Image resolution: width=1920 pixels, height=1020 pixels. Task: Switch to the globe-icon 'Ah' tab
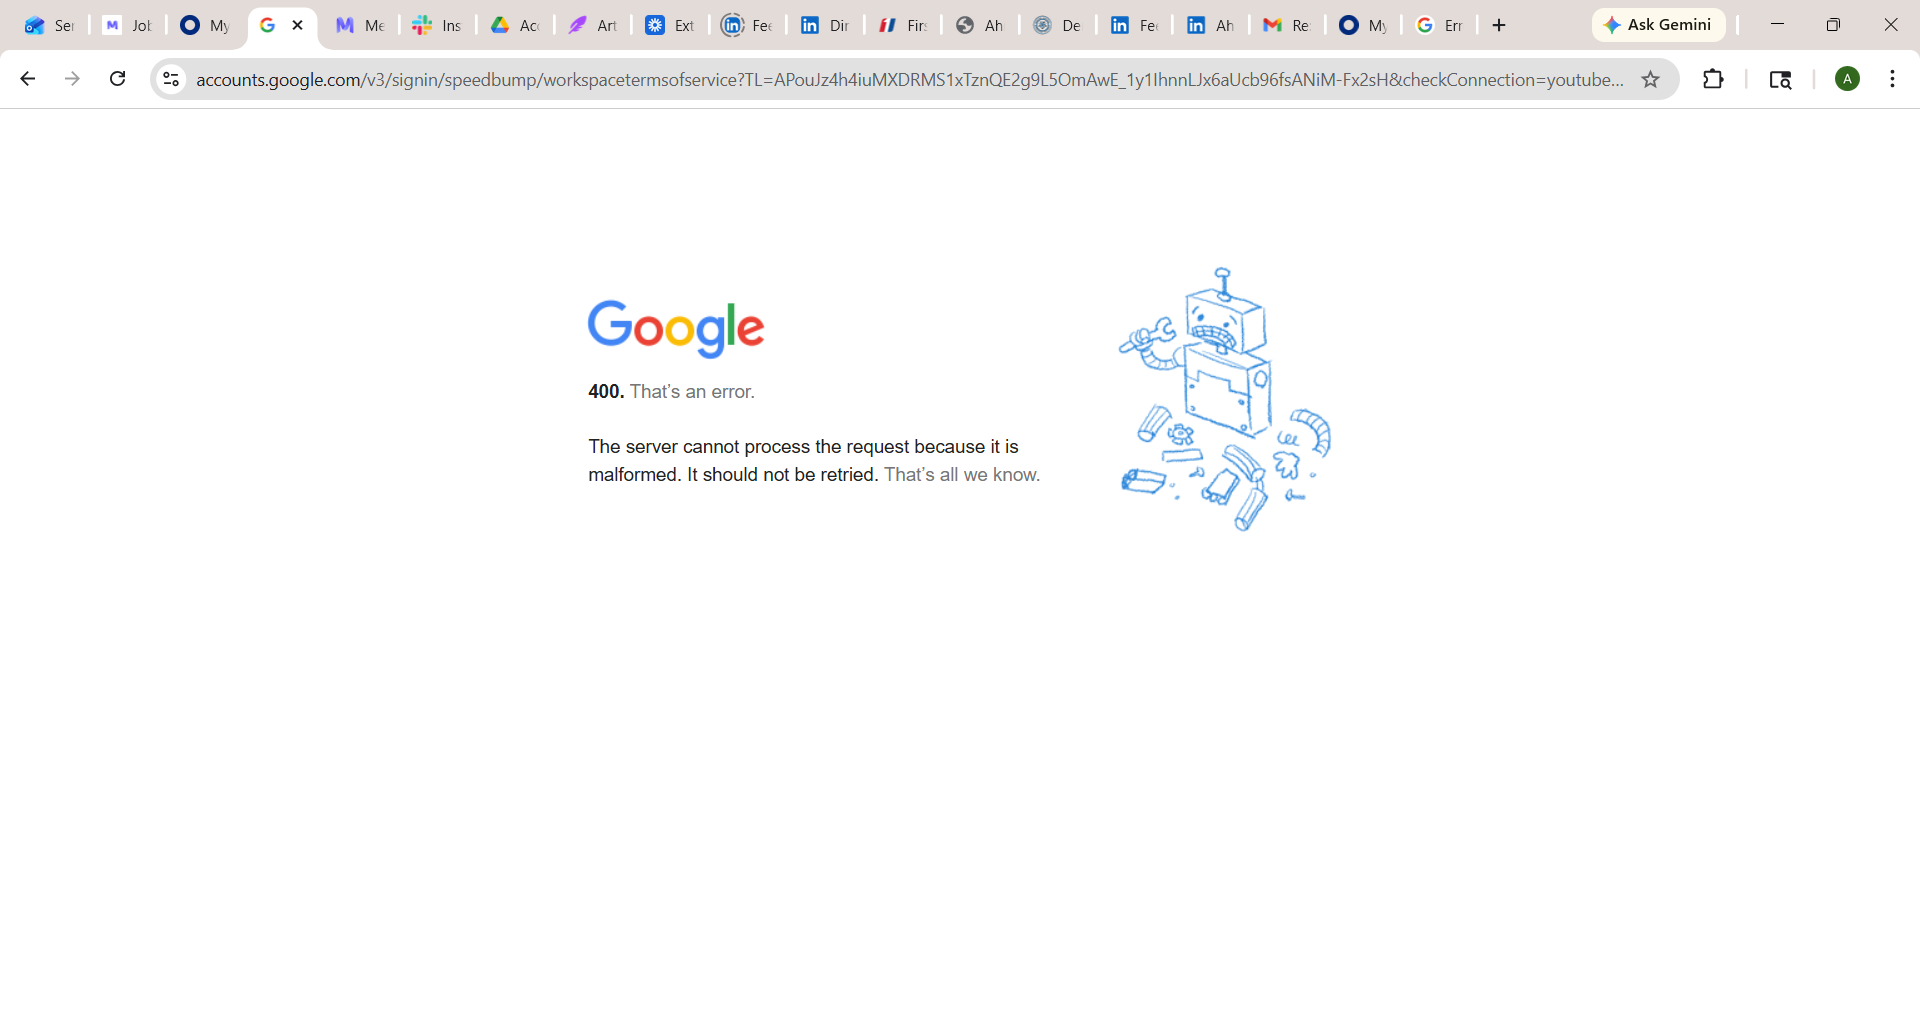coord(980,25)
